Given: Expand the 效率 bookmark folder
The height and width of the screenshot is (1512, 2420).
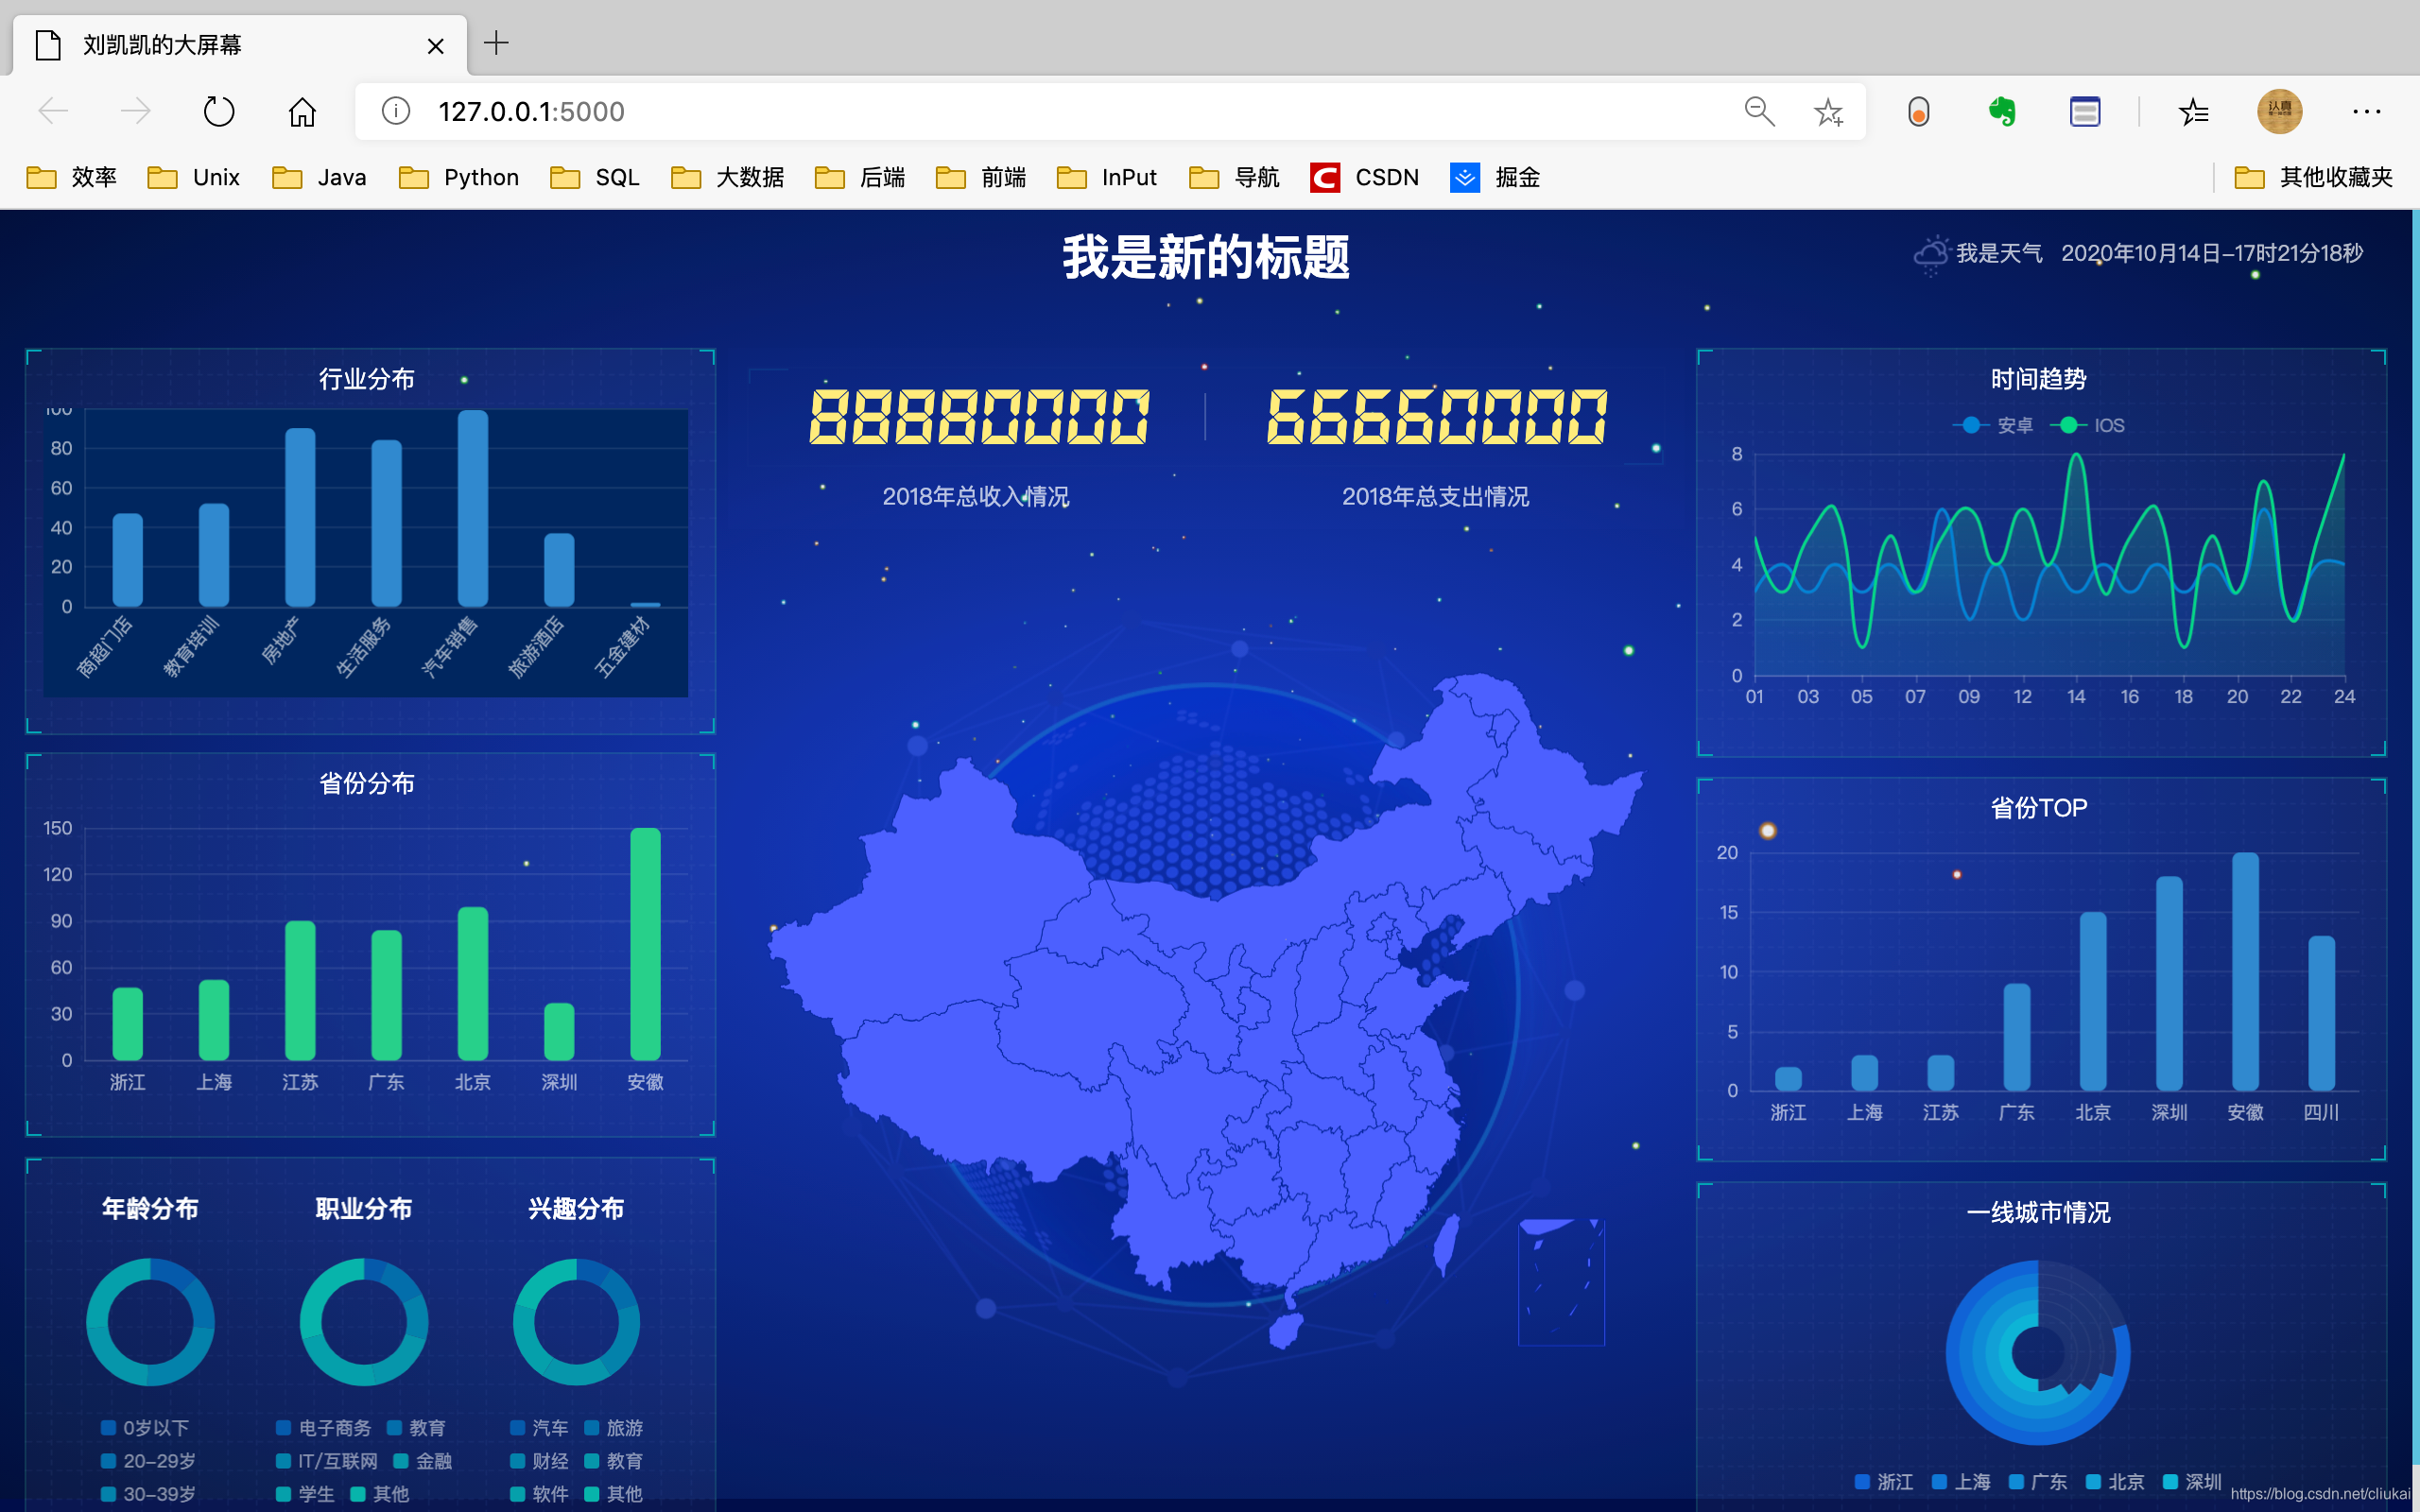Looking at the screenshot, I should pyautogui.click(x=72, y=178).
